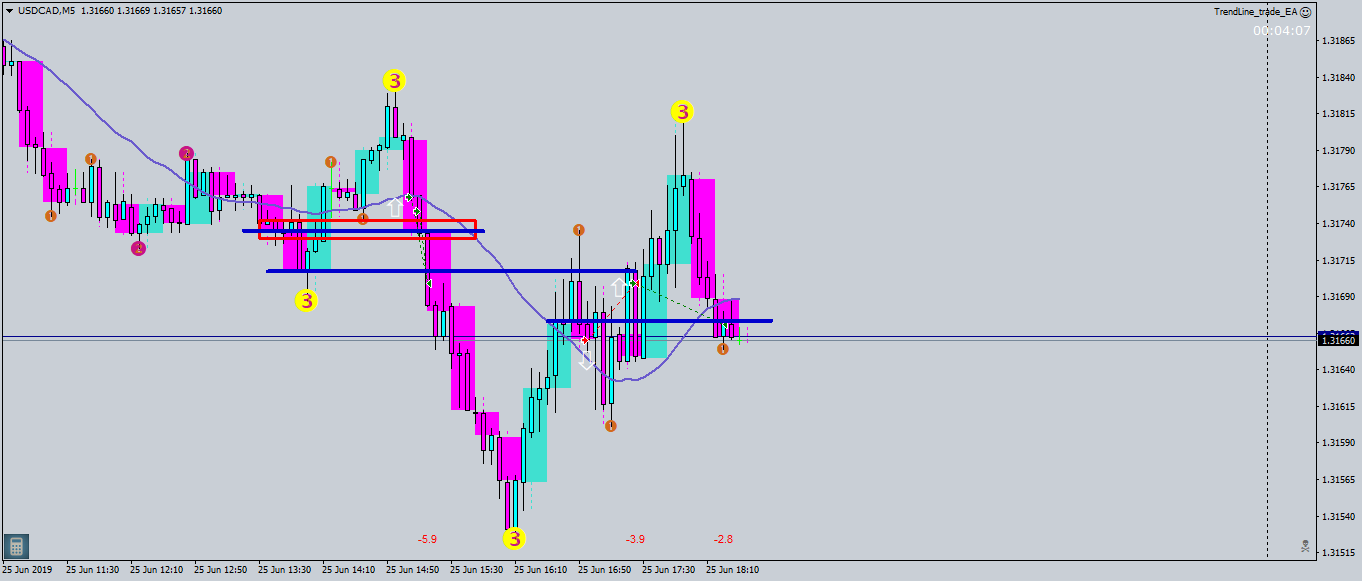Click the smiley face next to TrendLine_trade_EA
This screenshot has height=581, width=1362.
[1309, 12]
